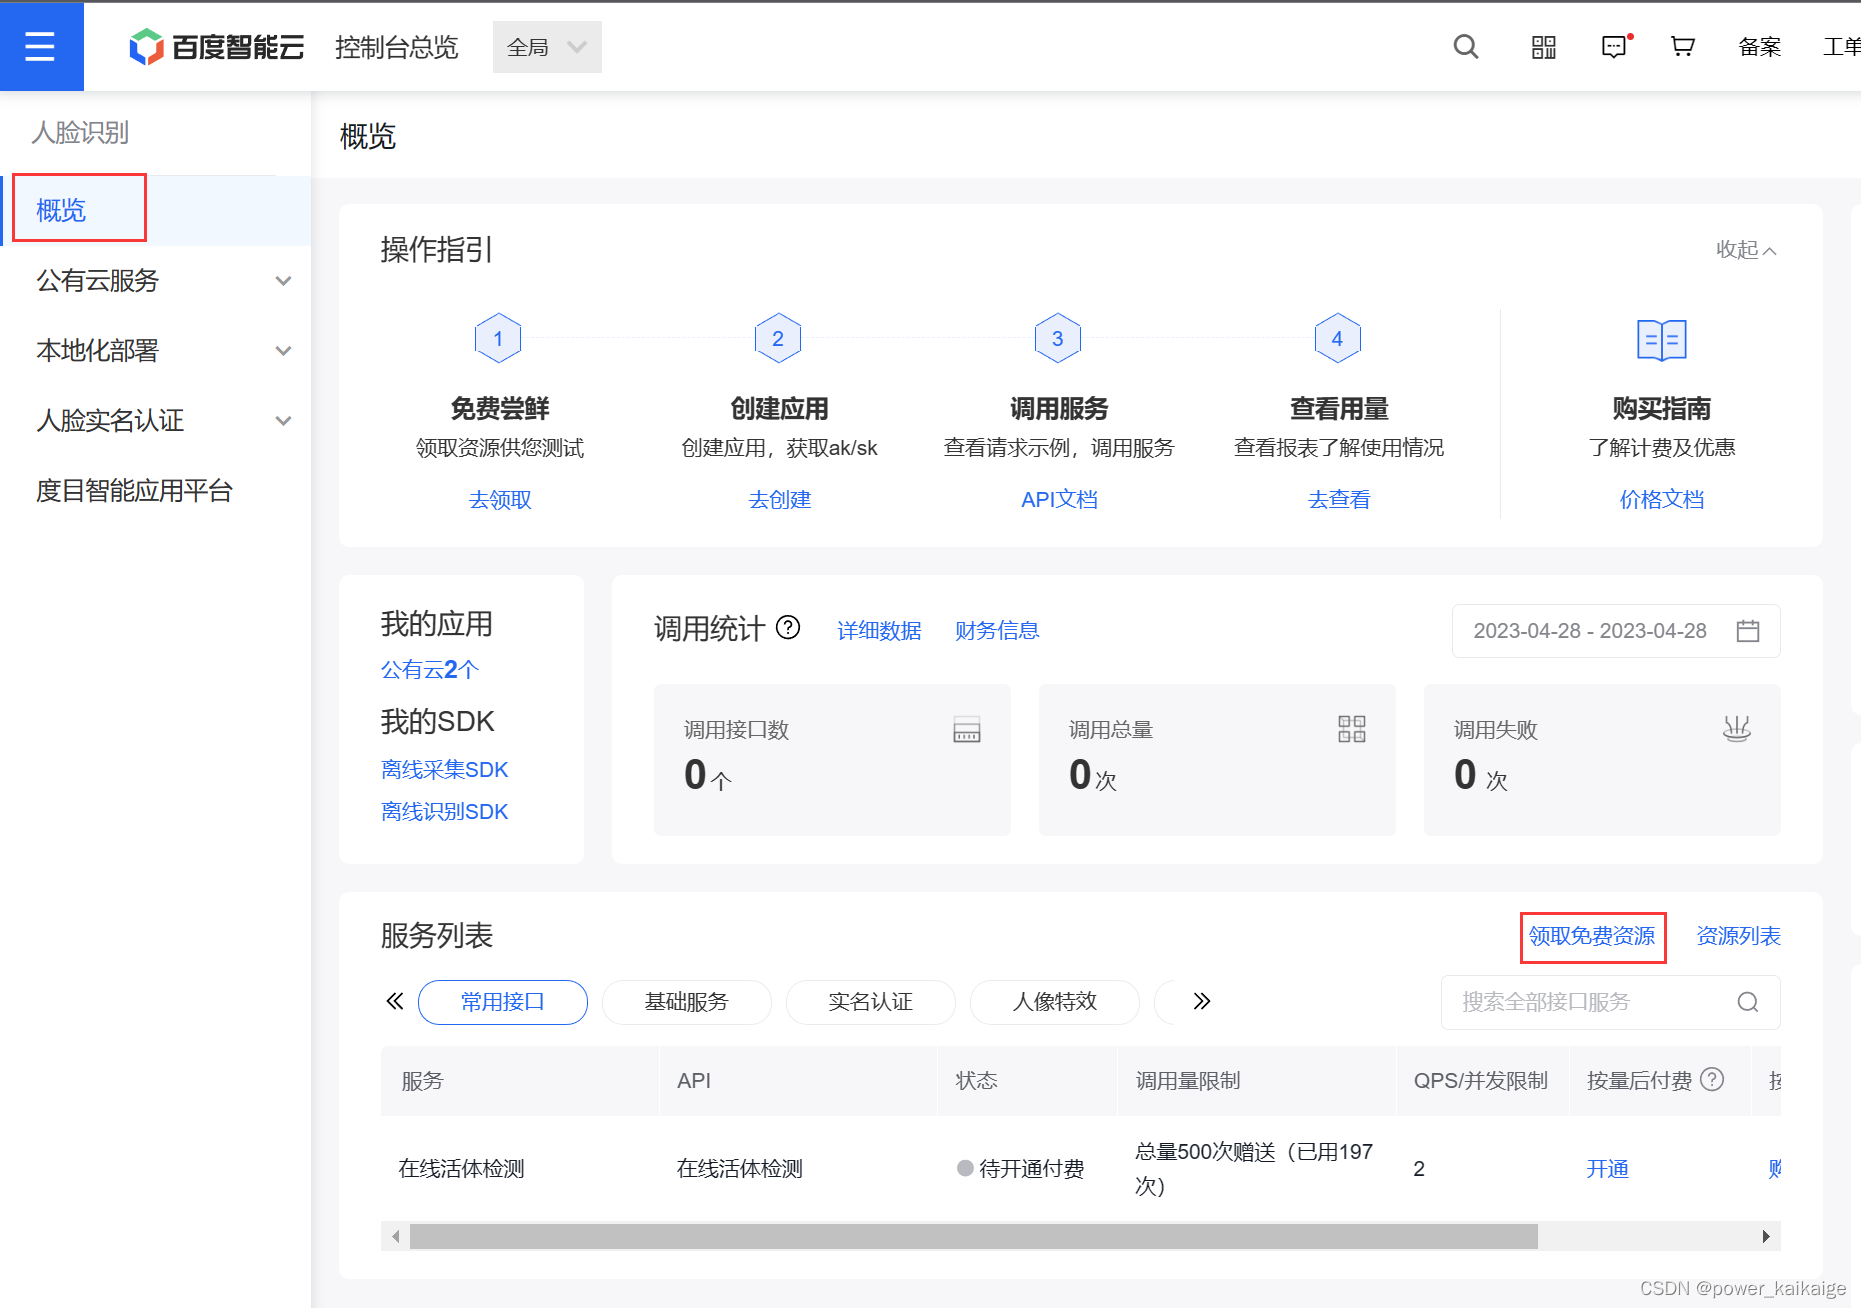Open 资源列表 link
1861x1308 pixels.
(1738, 937)
